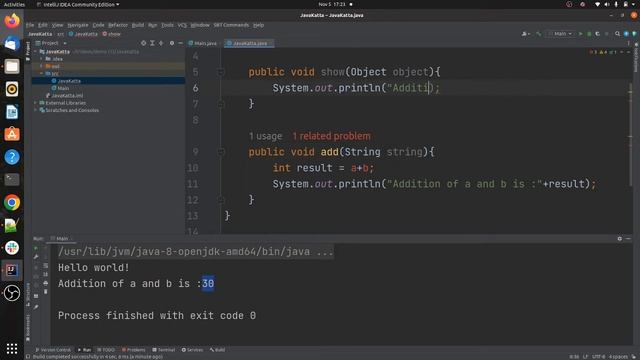This screenshot has height=360, width=640.
Task: Open the Build menu
Action: pyautogui.click(x=138, y=25)
